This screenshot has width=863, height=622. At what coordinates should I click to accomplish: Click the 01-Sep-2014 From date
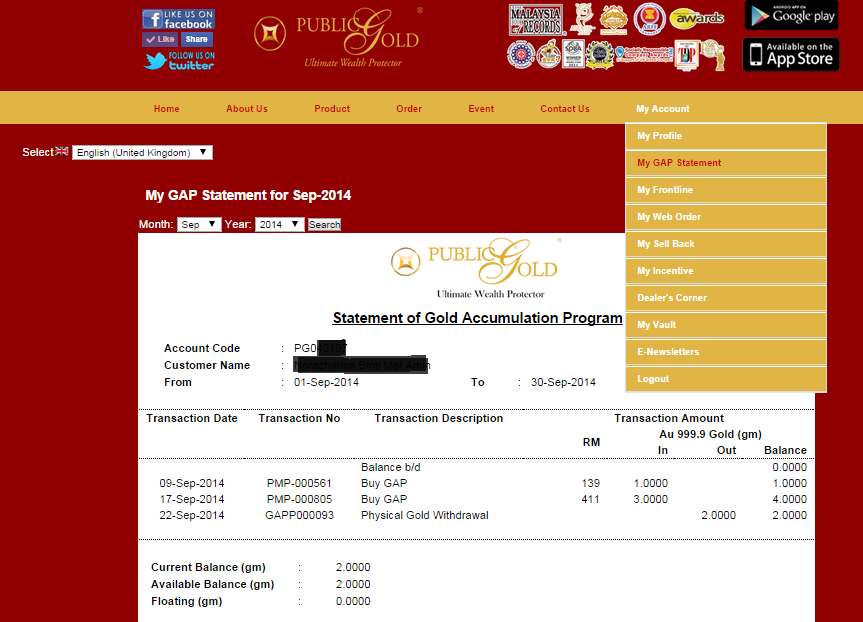coord(326,383)
